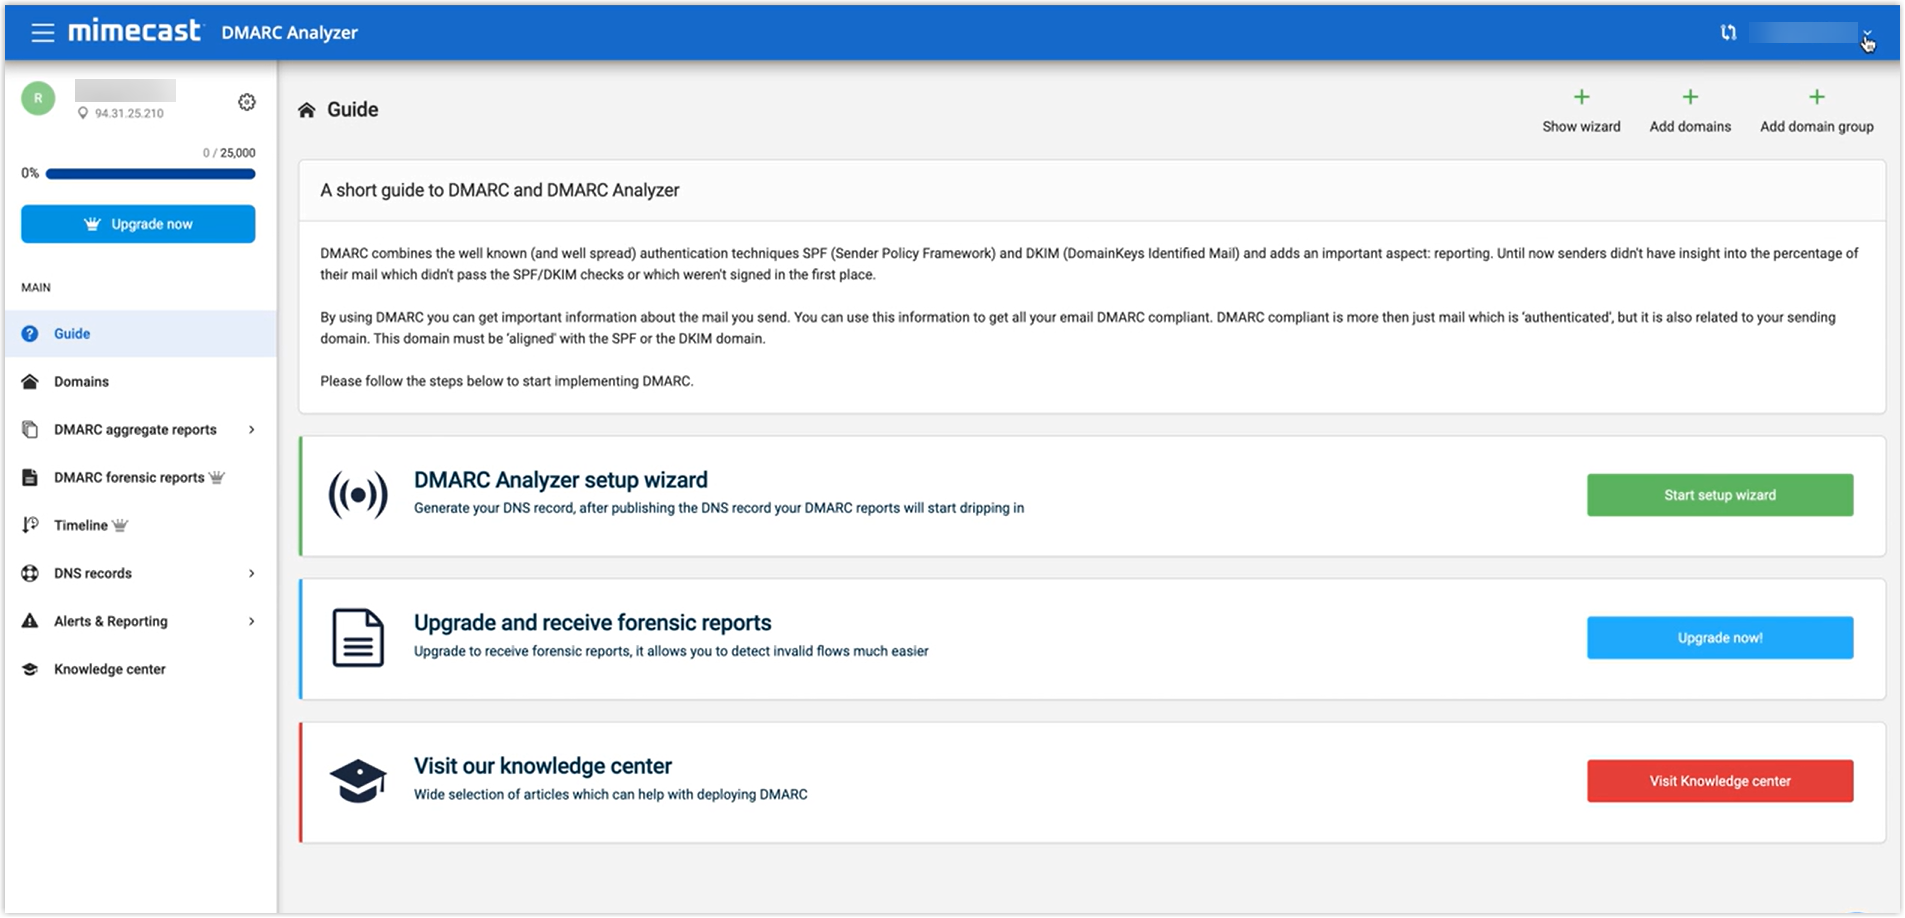This screenshot has height=918, width=1905.
Task: Click the home icon beside Guide title
Action: tap(307, 110)
